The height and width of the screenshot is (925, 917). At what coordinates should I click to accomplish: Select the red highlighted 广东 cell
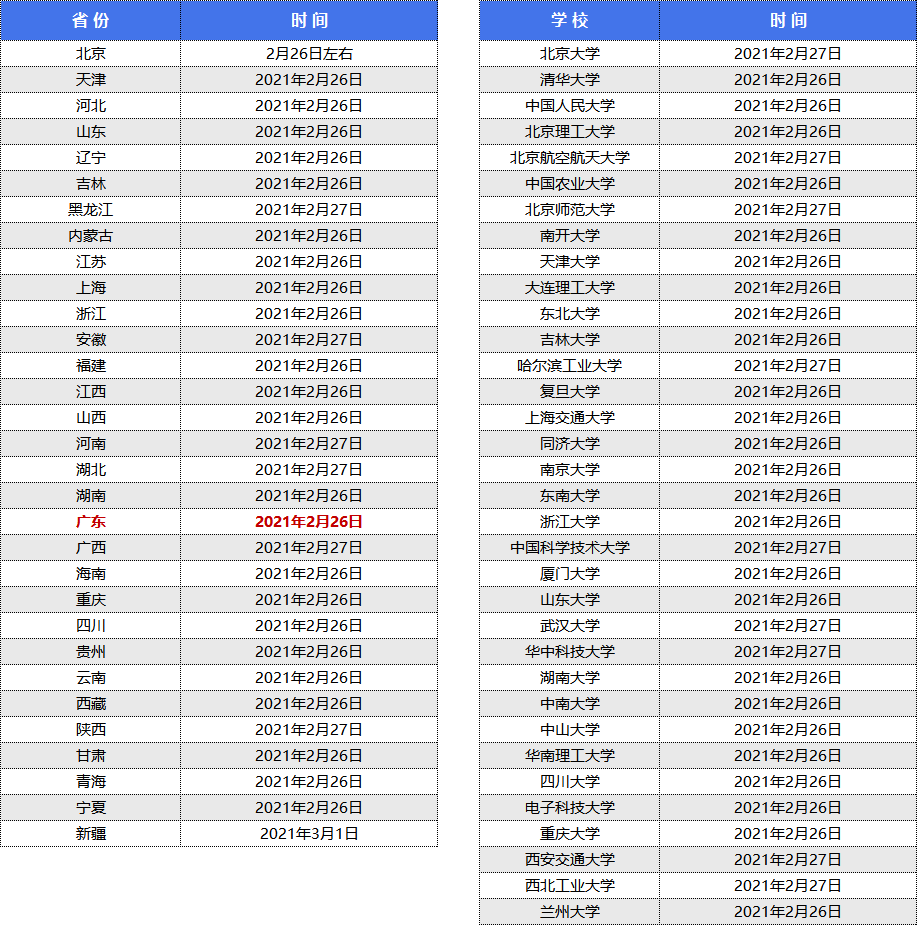[x=90, y=521]
